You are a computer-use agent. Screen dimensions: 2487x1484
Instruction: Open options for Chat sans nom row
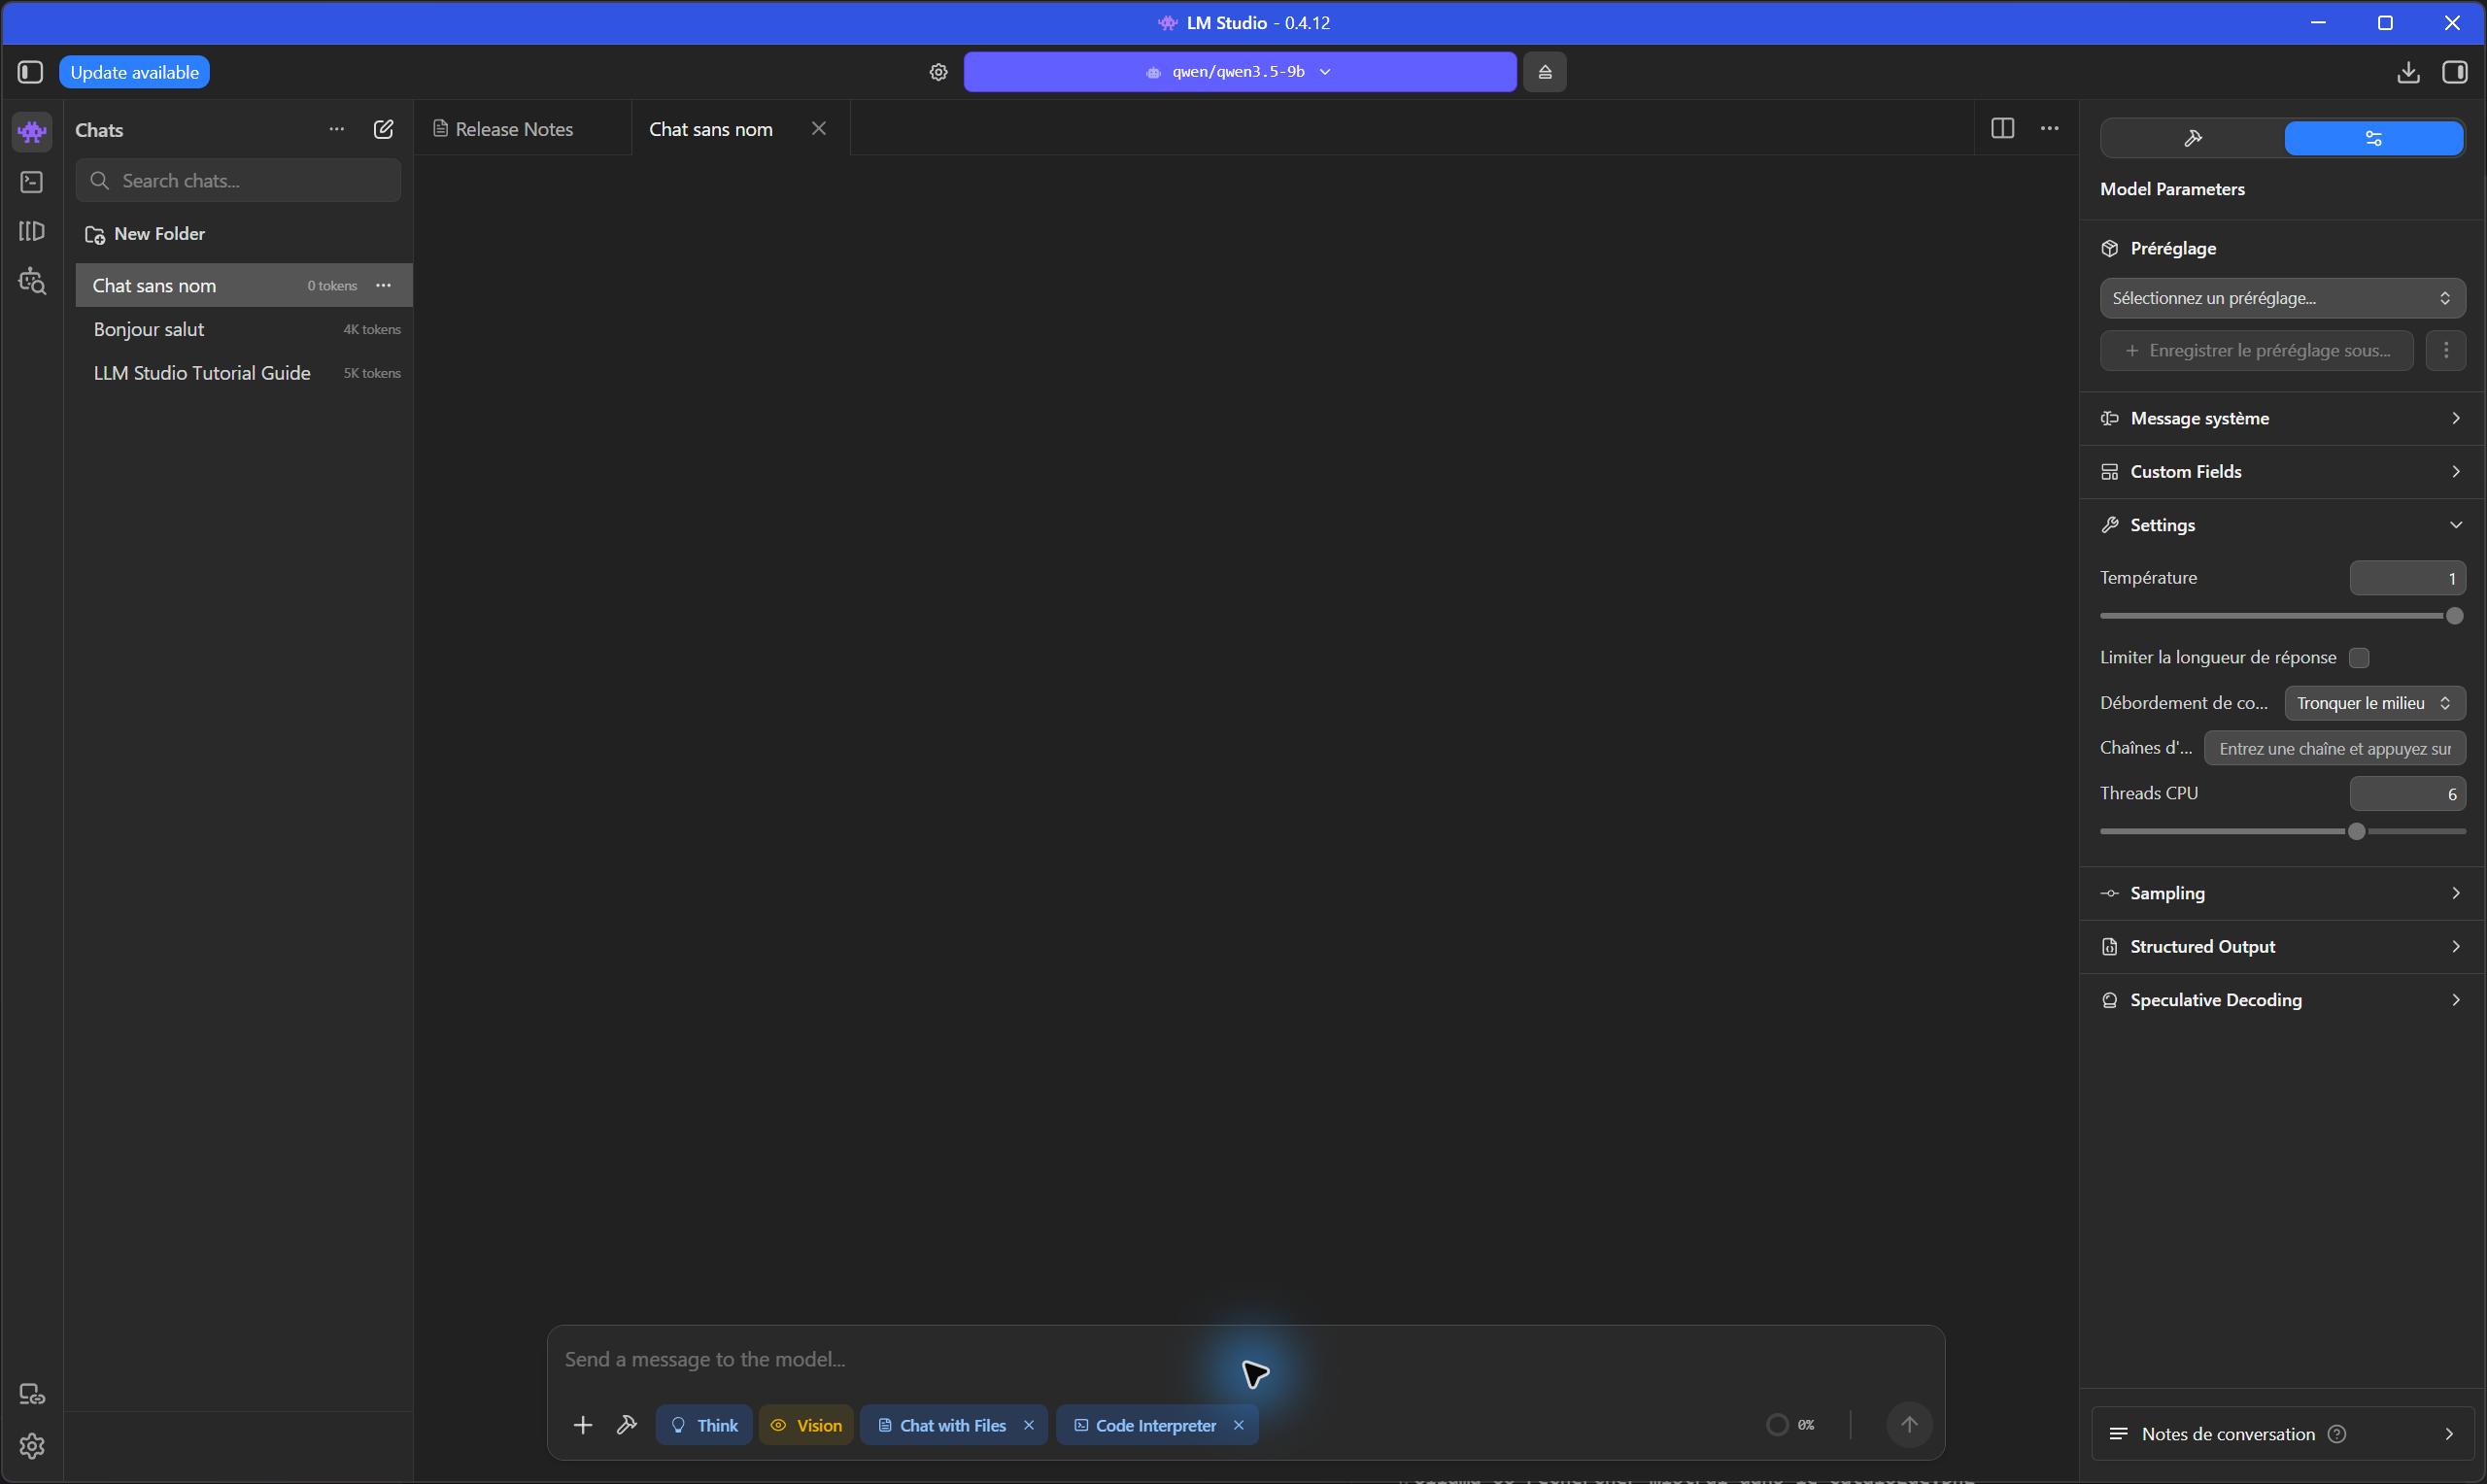pos(383,285)
